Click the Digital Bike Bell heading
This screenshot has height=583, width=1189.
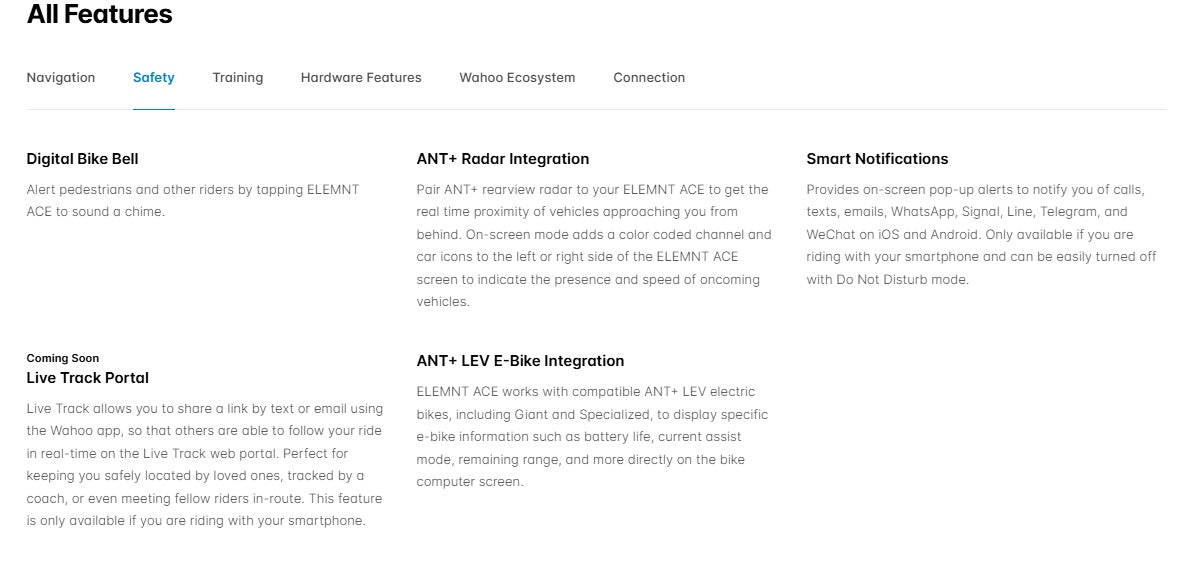[82, 159]
